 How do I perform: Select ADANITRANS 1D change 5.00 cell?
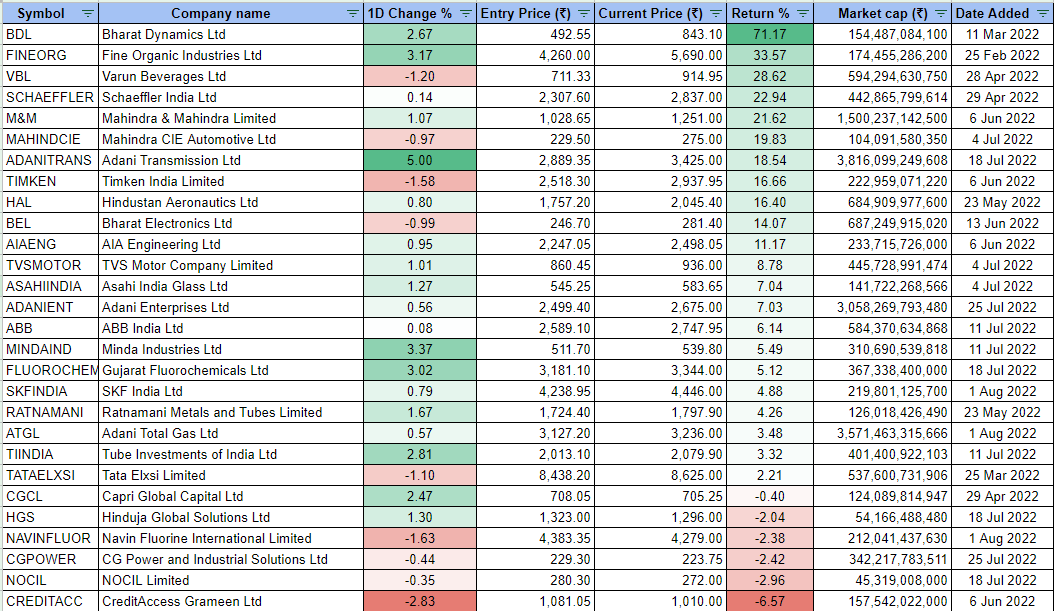419,161
